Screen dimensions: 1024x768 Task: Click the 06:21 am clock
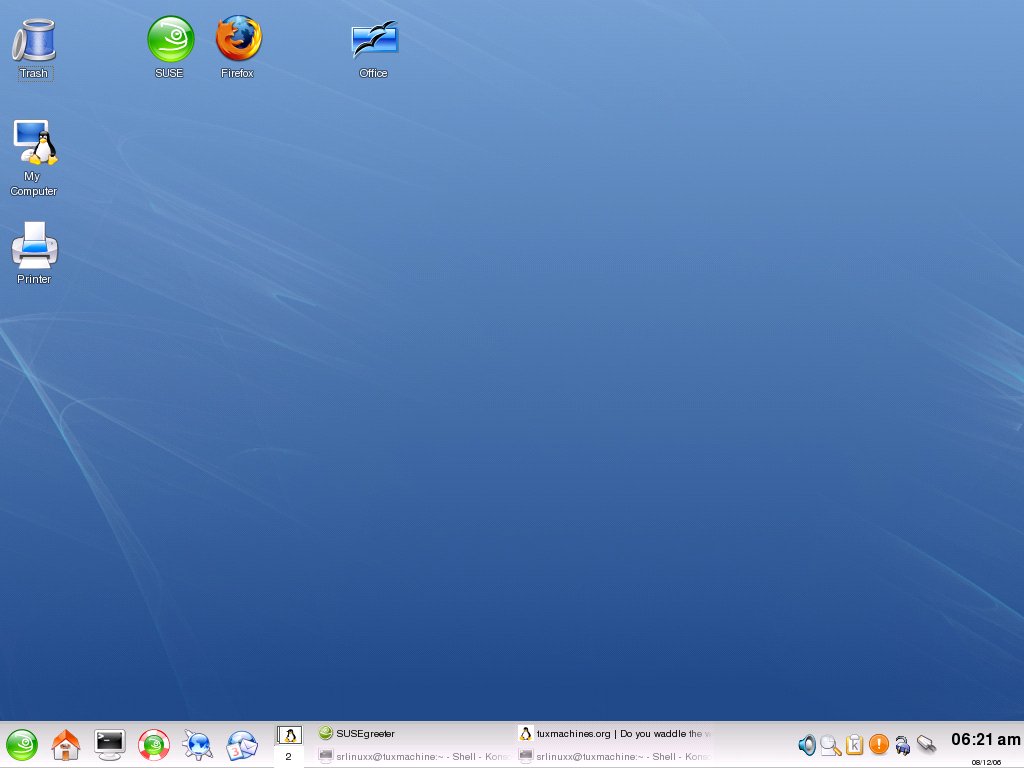(985, 739)
